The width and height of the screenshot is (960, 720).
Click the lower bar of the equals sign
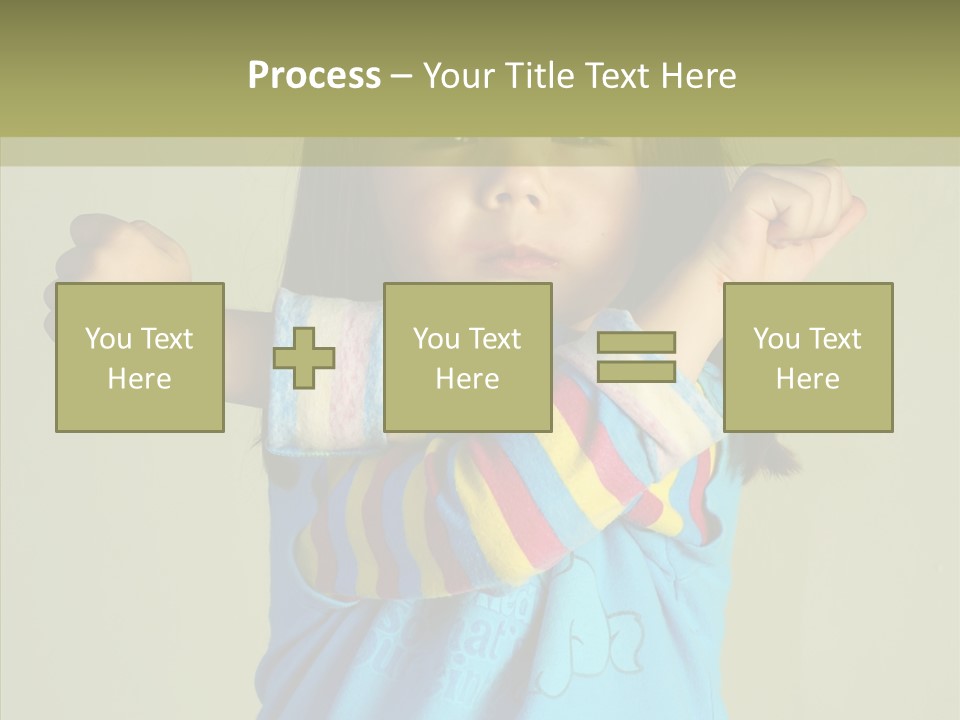[636, 371]
